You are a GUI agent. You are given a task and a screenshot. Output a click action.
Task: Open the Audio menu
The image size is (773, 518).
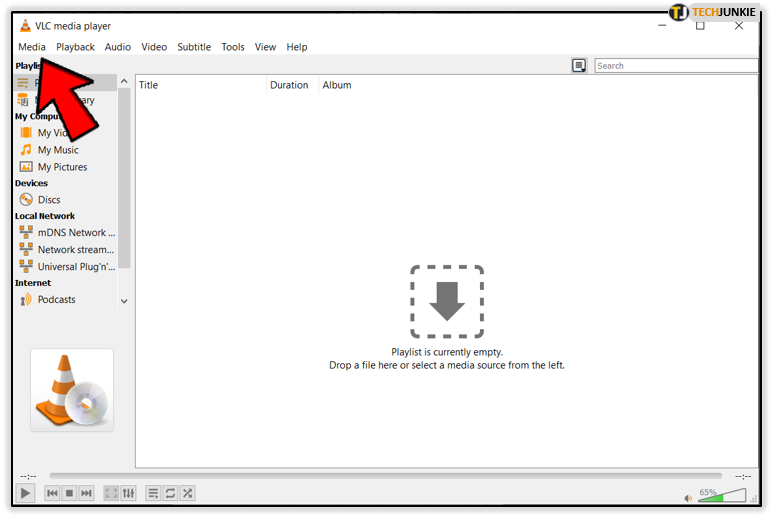coord(118,47)
